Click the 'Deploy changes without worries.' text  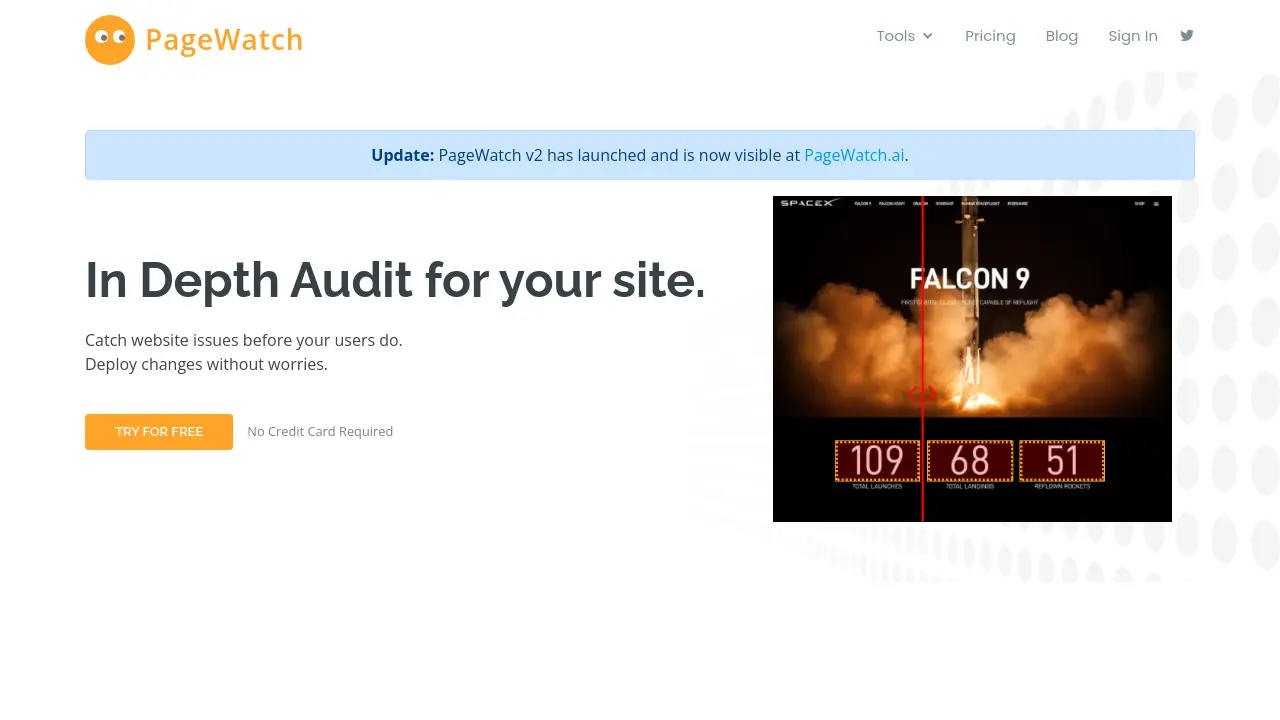pos(206,364)
